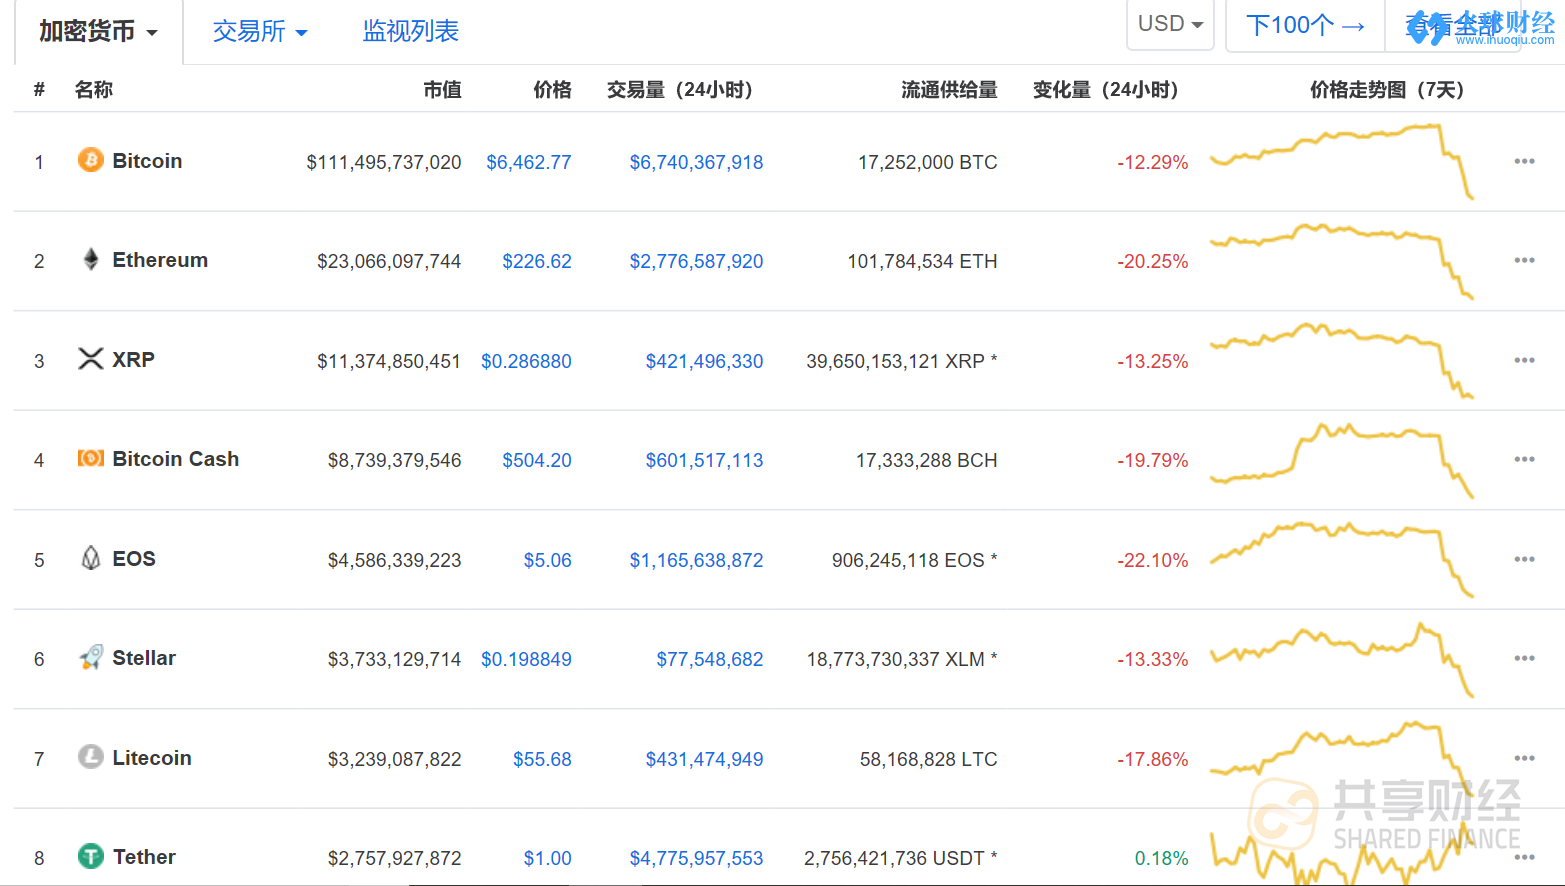Open the Stellar name link
The image size is (1565, 886).
coord(144,658)
